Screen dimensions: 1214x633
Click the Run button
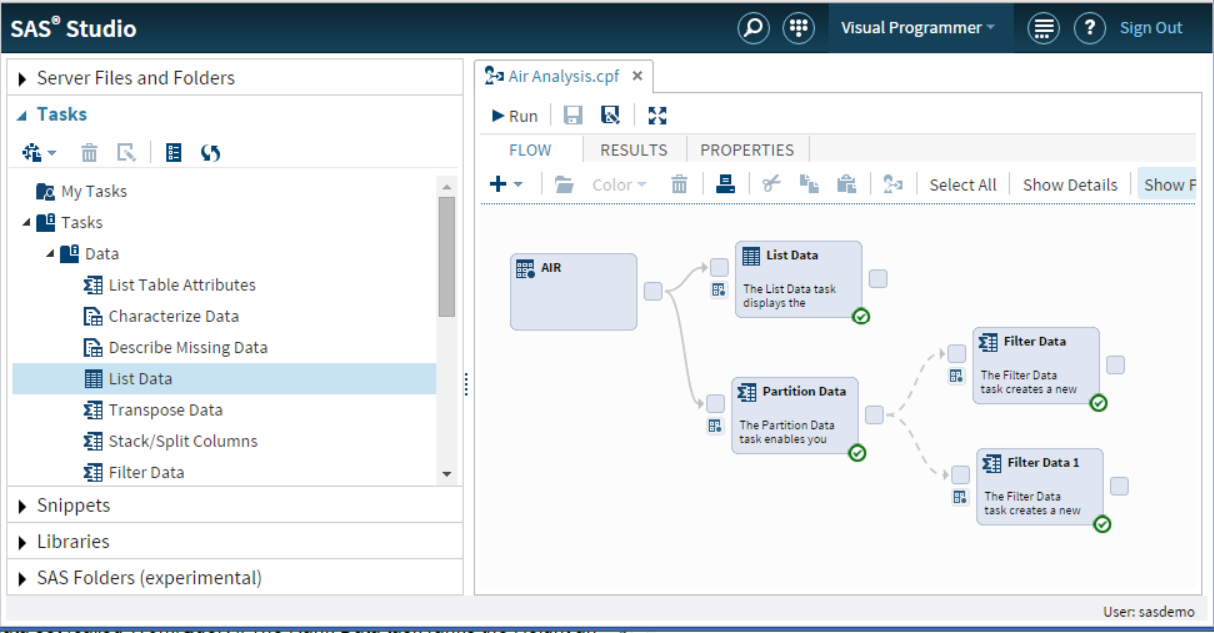pyautogui.click(x=515, y=116)
